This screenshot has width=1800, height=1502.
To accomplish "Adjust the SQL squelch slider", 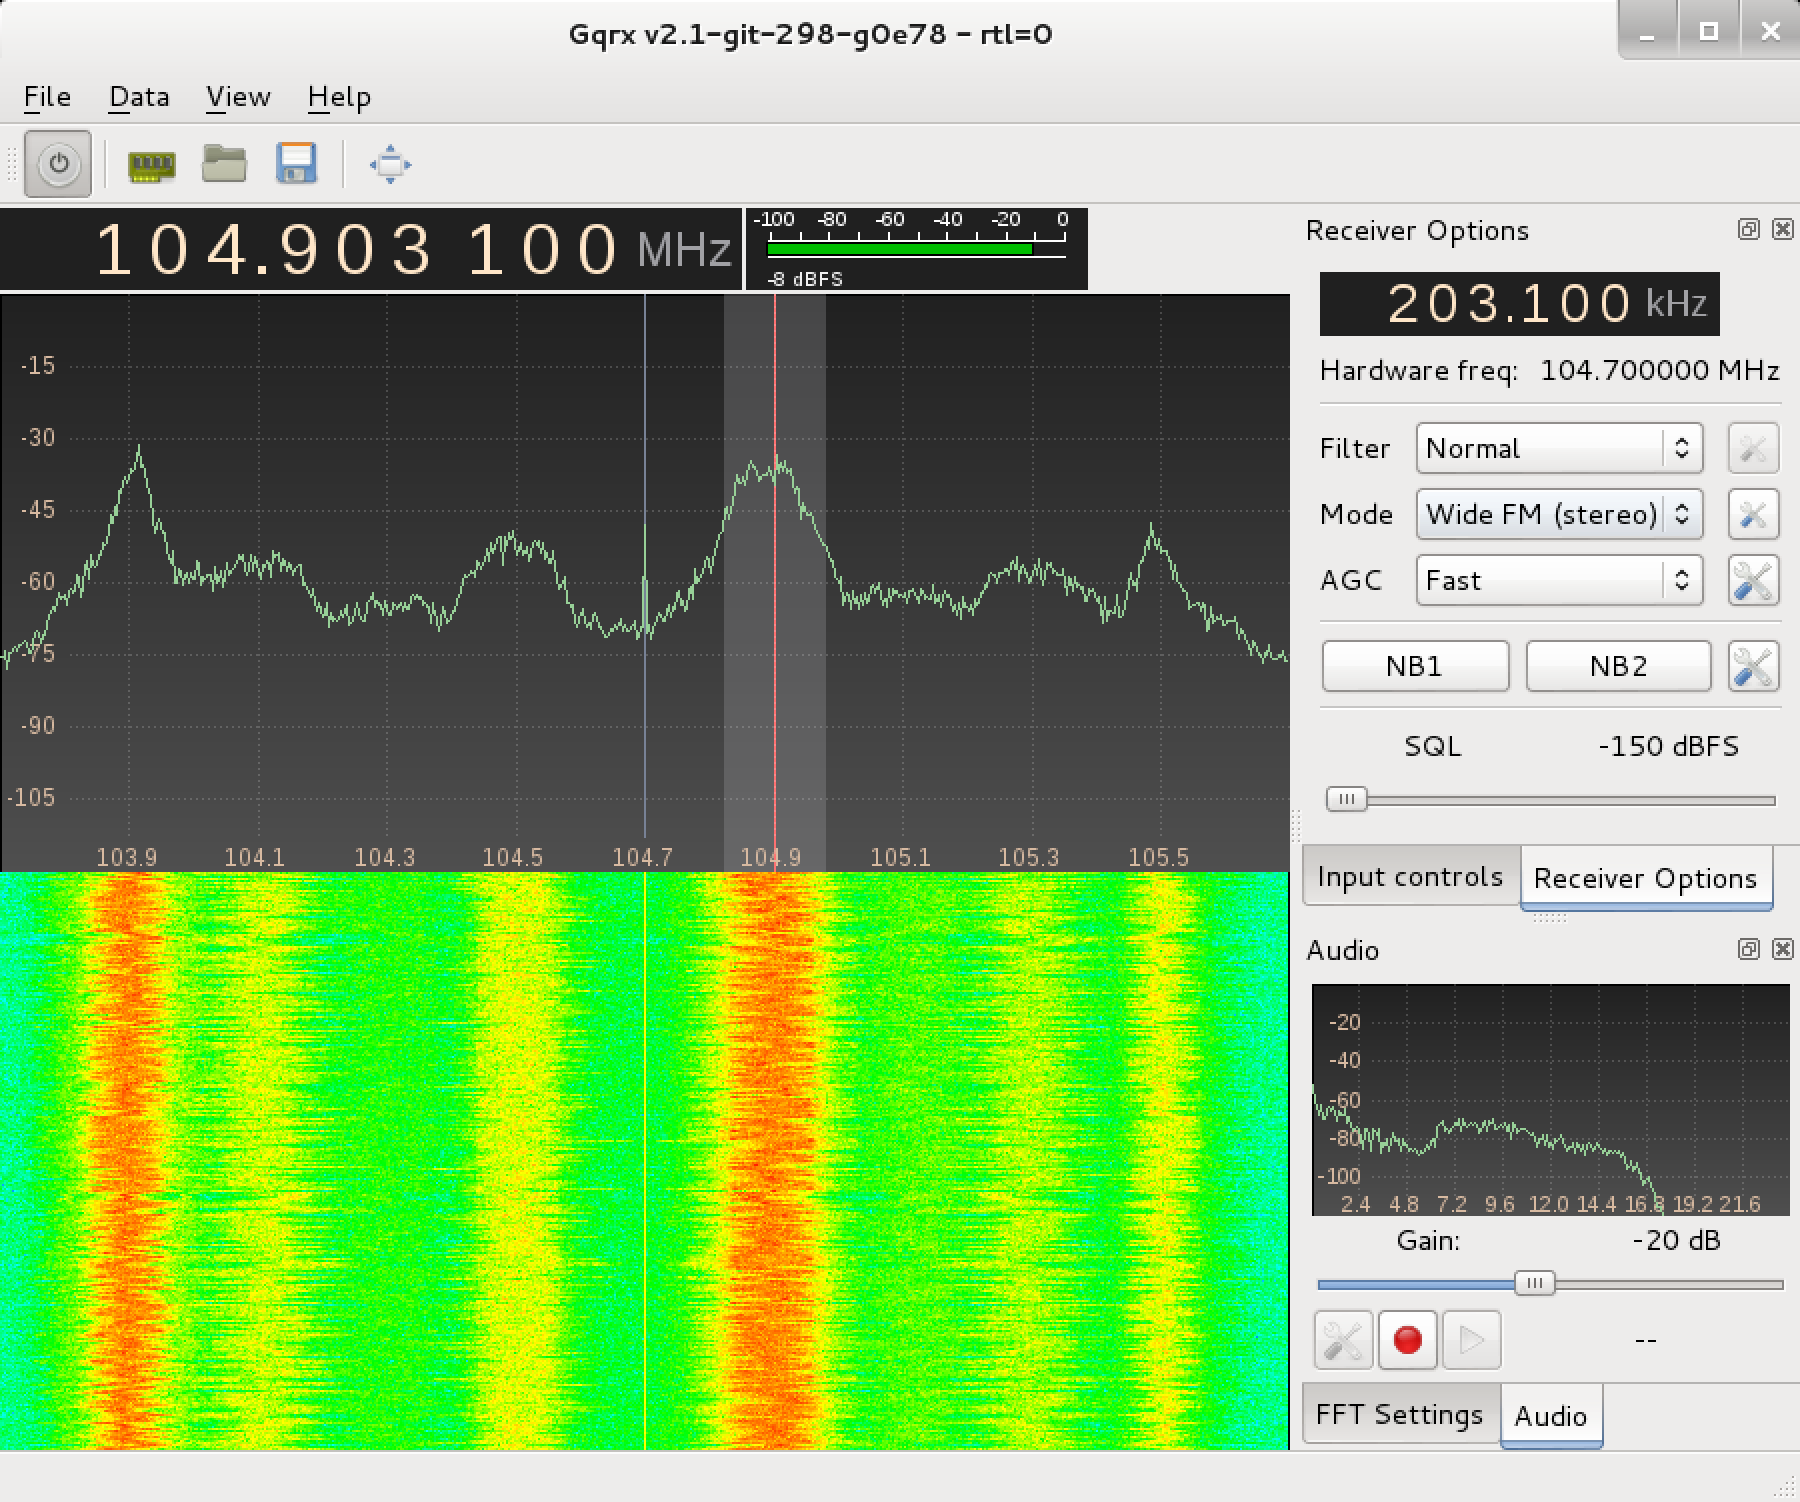I will 1346,798.
